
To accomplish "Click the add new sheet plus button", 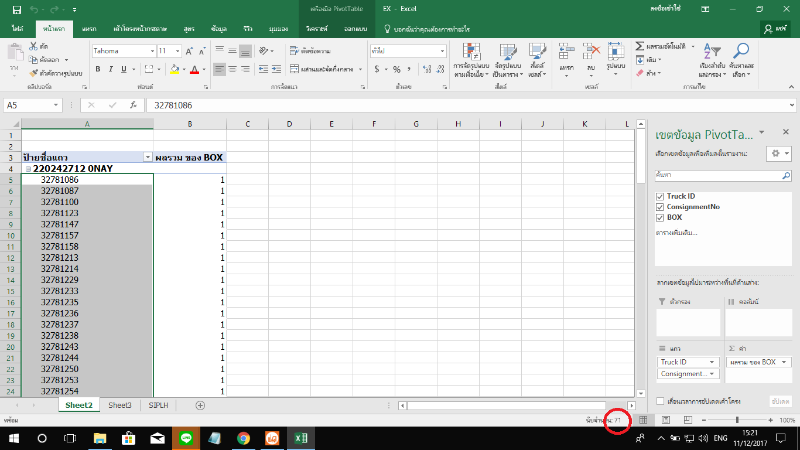I will [x=200, y=405].
